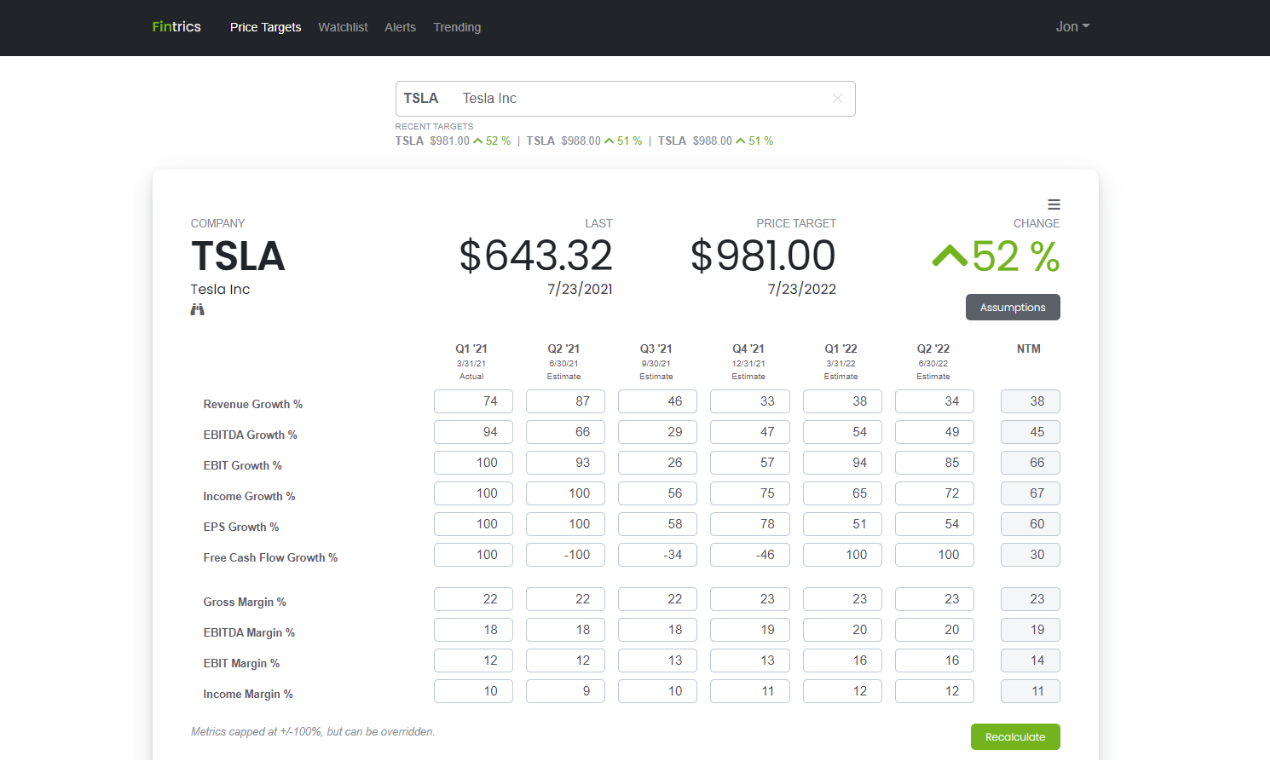Screen dimensions: 1270x760
Task: Navigate to the Watchlist section
Action: point(343,27)
